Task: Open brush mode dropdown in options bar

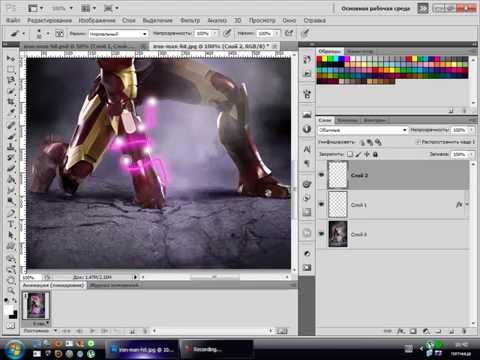Action: tap(118, 34)
